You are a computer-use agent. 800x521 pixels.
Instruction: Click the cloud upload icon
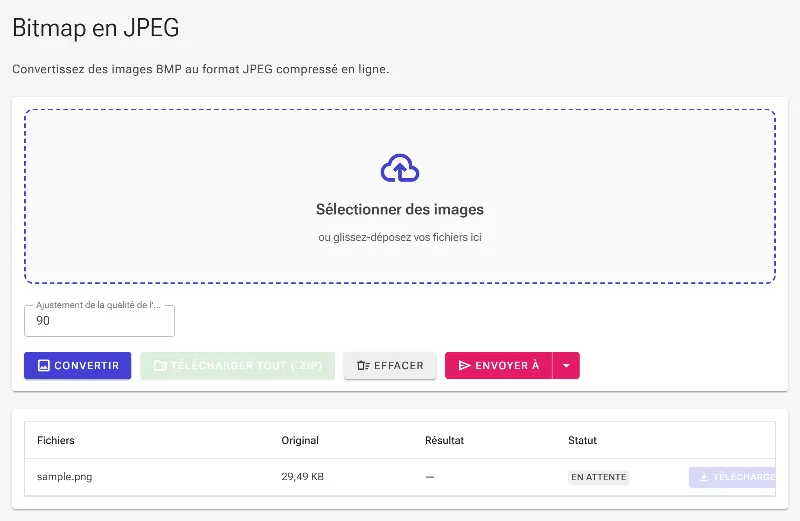(x=400, y=168)
